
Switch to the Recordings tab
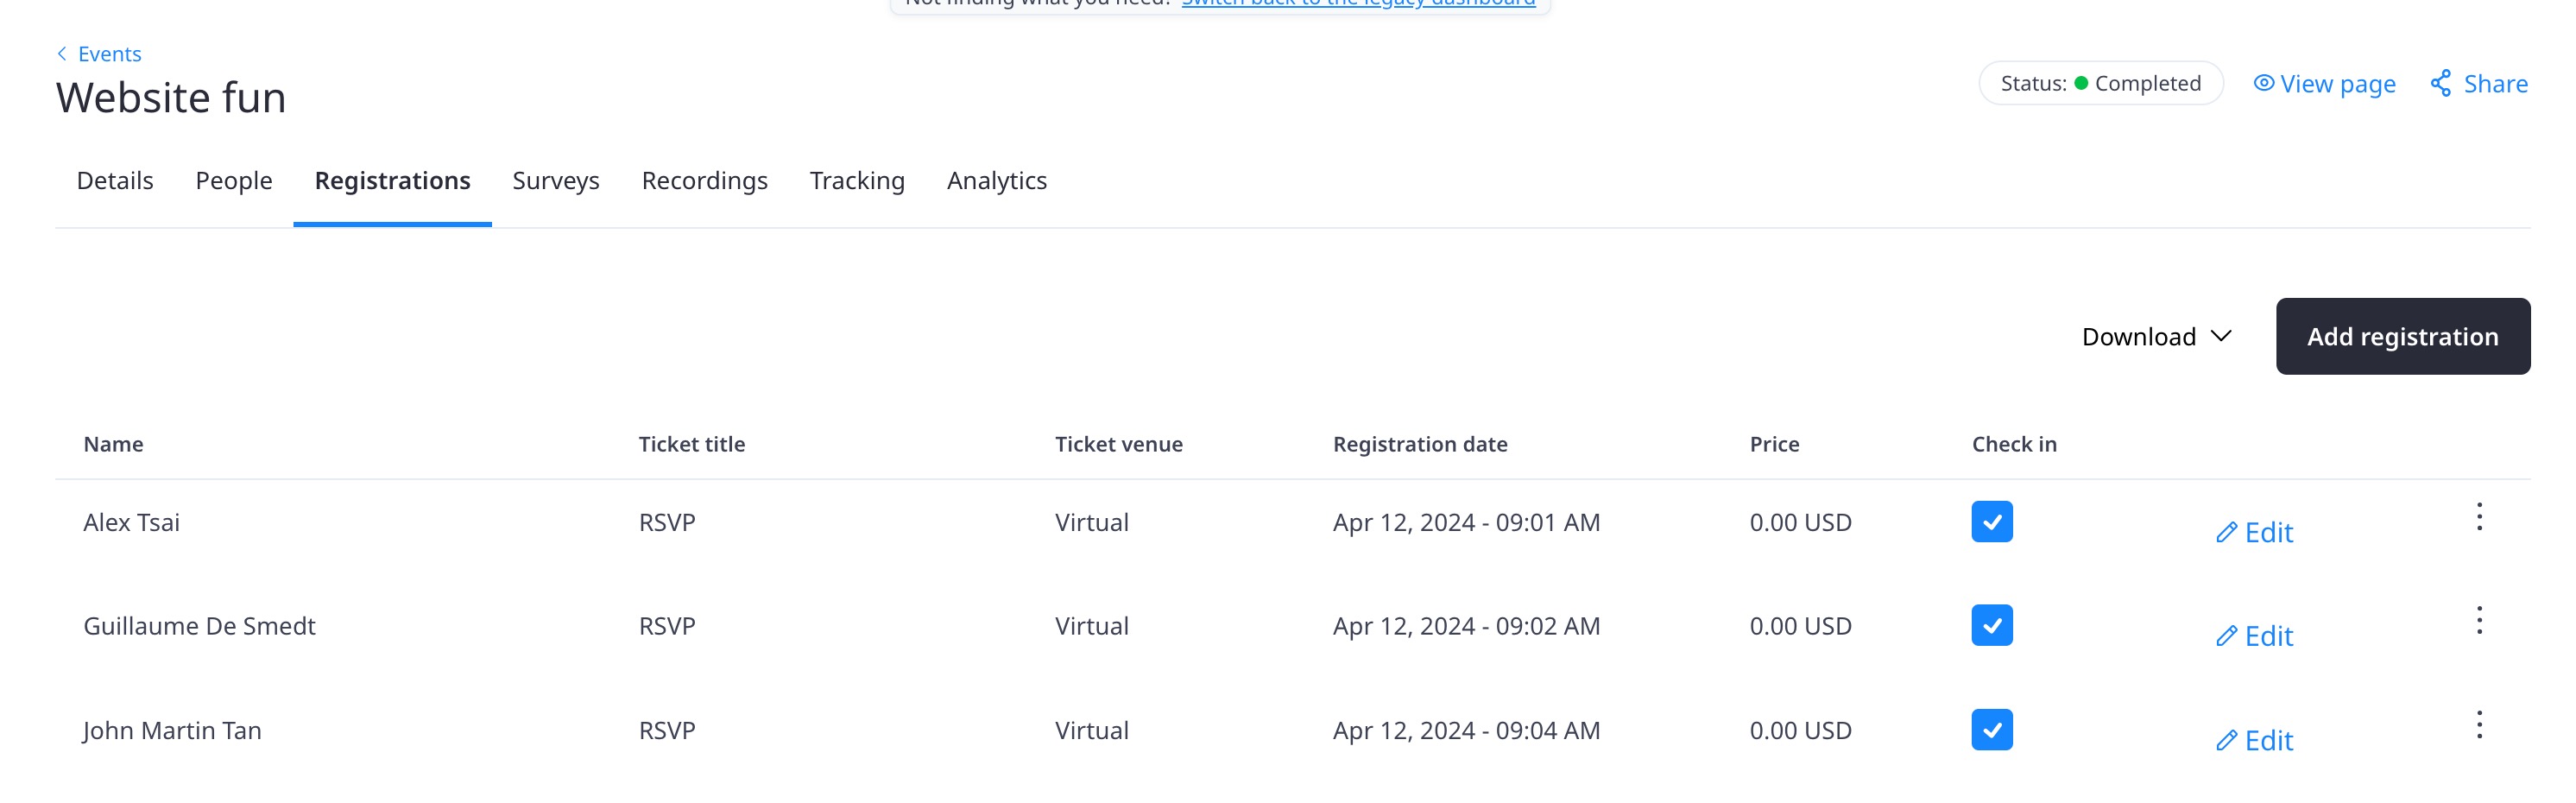coord(704,181)
